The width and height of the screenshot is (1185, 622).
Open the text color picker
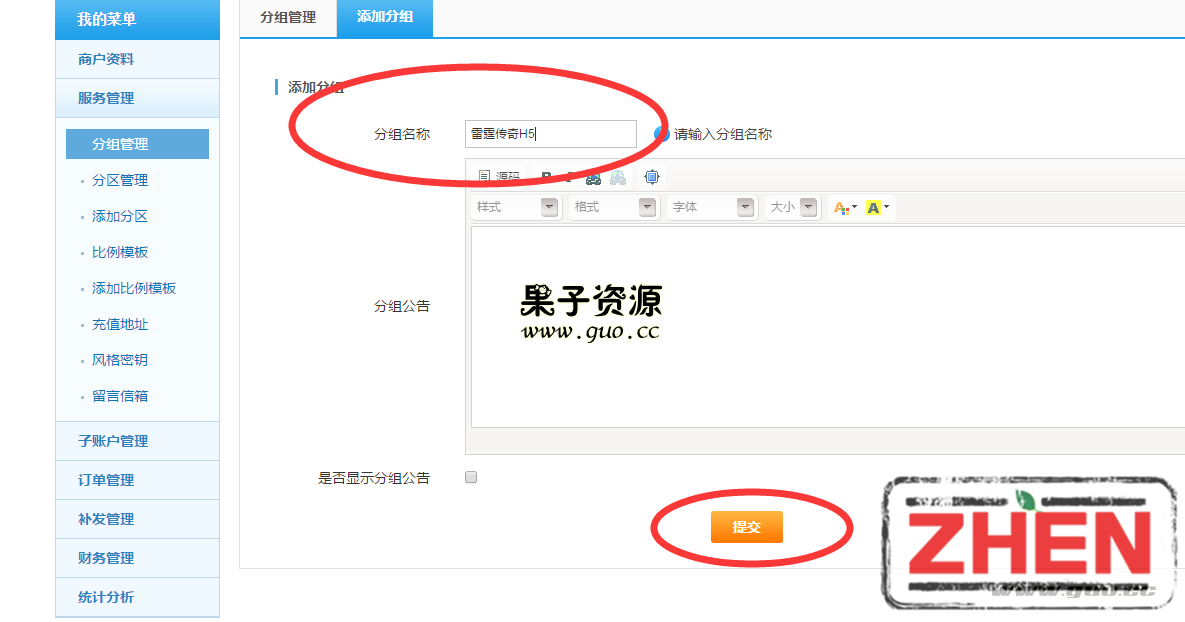click(x=844, y=207)
